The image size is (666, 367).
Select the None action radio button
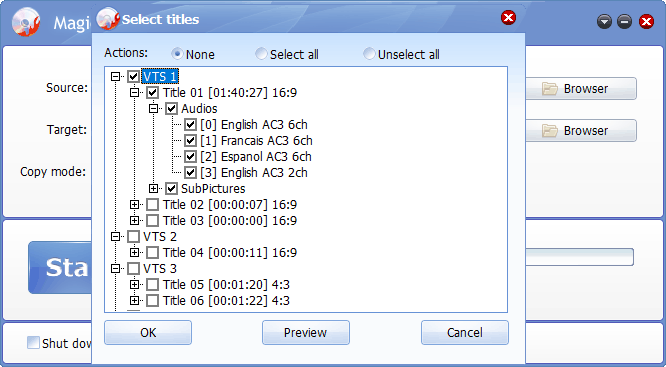pyautogui.click(x=177, y=54)
